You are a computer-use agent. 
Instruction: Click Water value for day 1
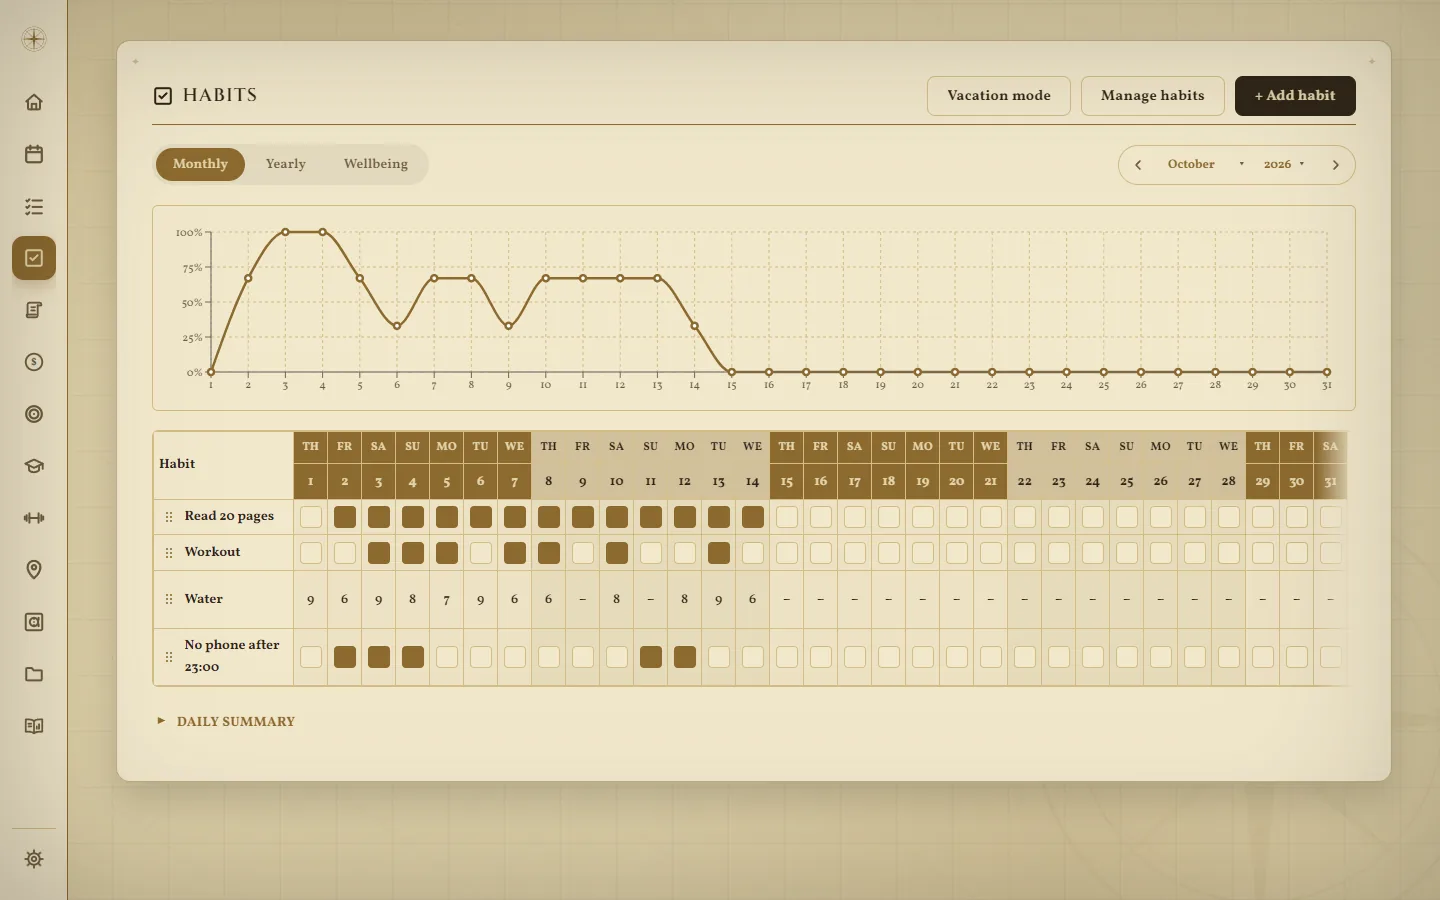(x=311, y=600)
